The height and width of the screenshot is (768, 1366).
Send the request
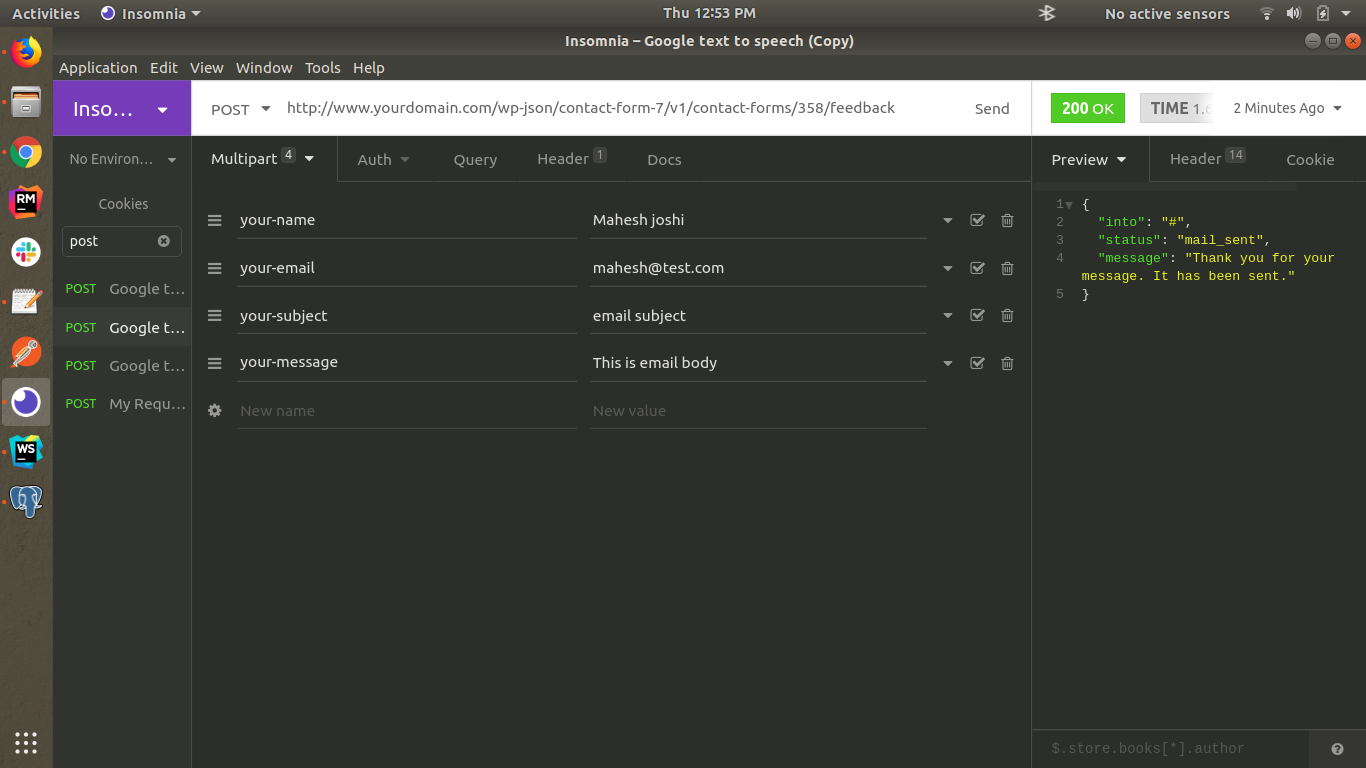point(992,109)
